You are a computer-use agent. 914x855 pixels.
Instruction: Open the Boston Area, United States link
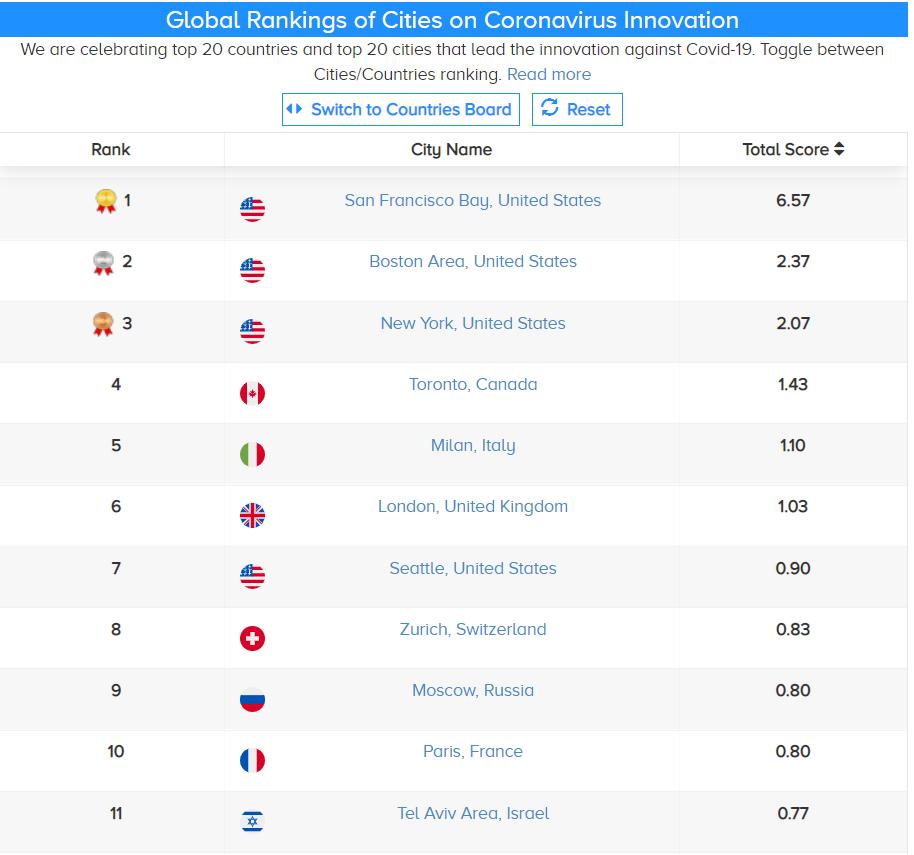473,262
